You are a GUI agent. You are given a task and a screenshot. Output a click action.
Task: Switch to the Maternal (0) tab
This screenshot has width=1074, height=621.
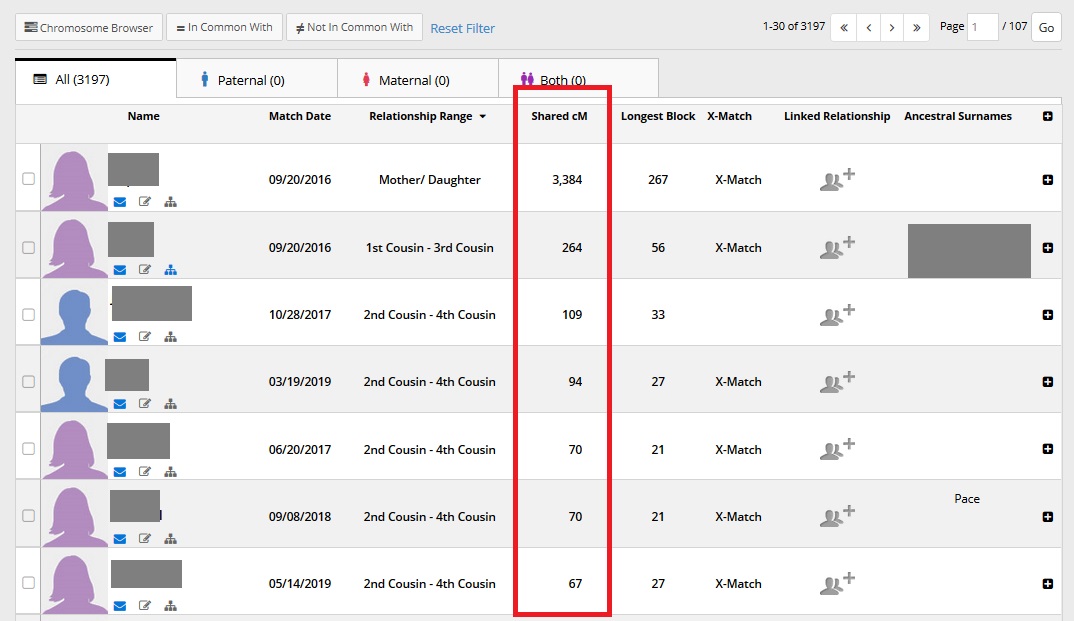coord(417,80)
